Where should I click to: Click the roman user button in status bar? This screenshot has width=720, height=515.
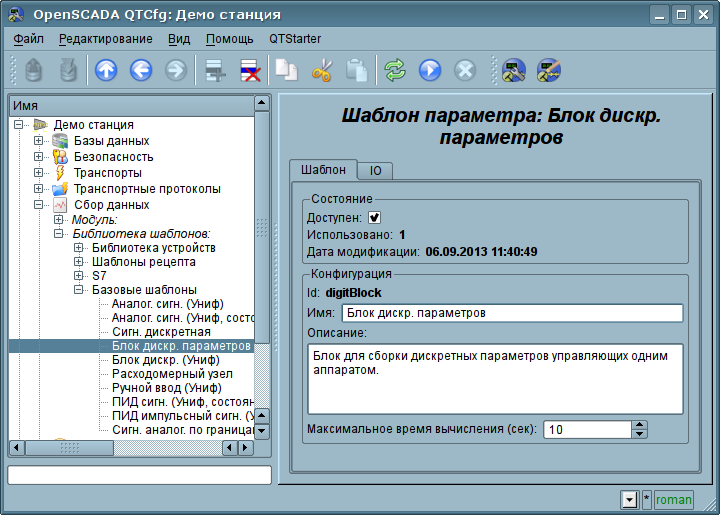coord(674,499)
